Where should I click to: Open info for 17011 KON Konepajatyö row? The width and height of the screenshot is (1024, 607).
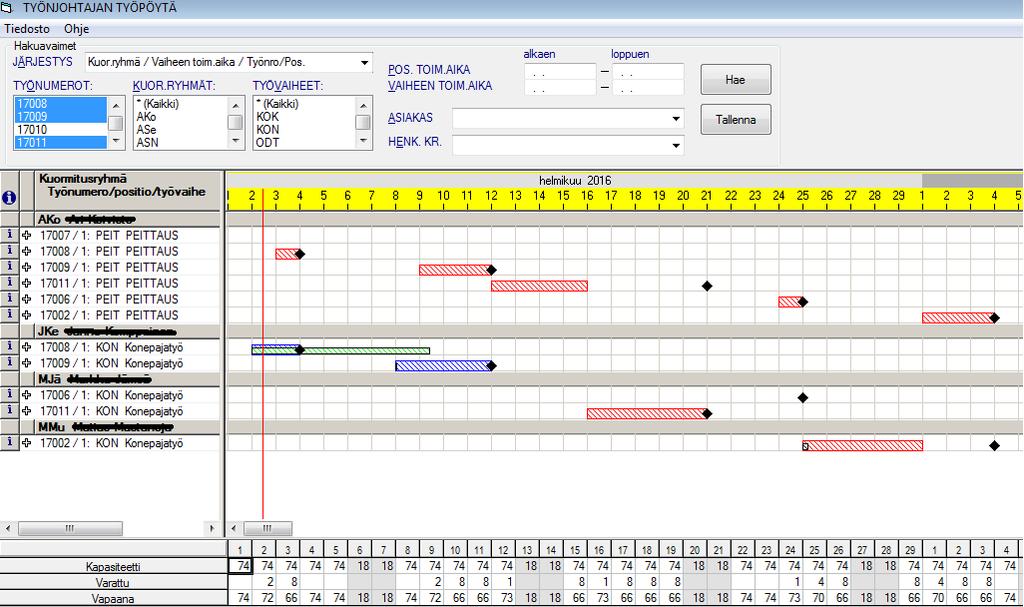pos(9,410)
